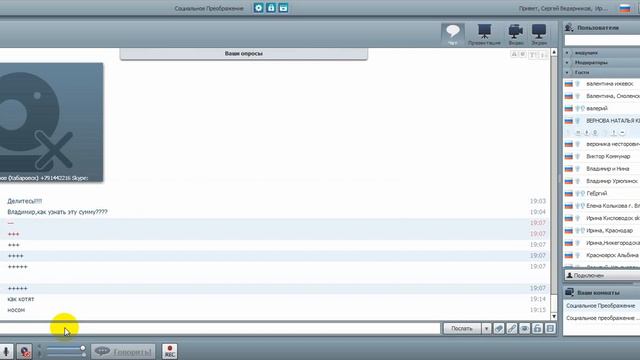Click the third blue icon next to lock
The image size is (640, 360).
[x=283, y=8]
